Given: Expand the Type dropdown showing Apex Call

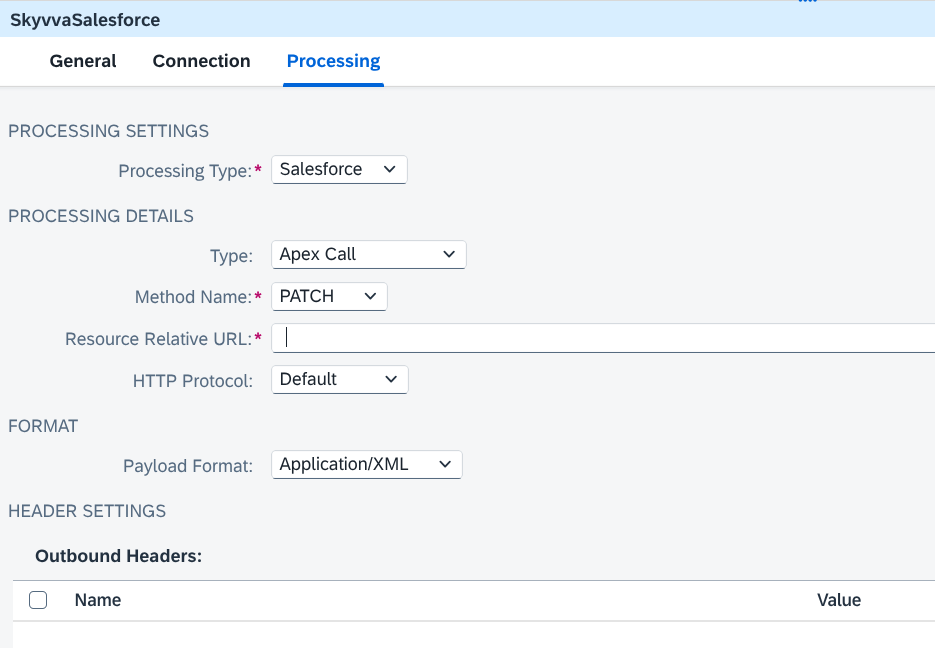Looking at the screenshot, I should tap(369, 255).
